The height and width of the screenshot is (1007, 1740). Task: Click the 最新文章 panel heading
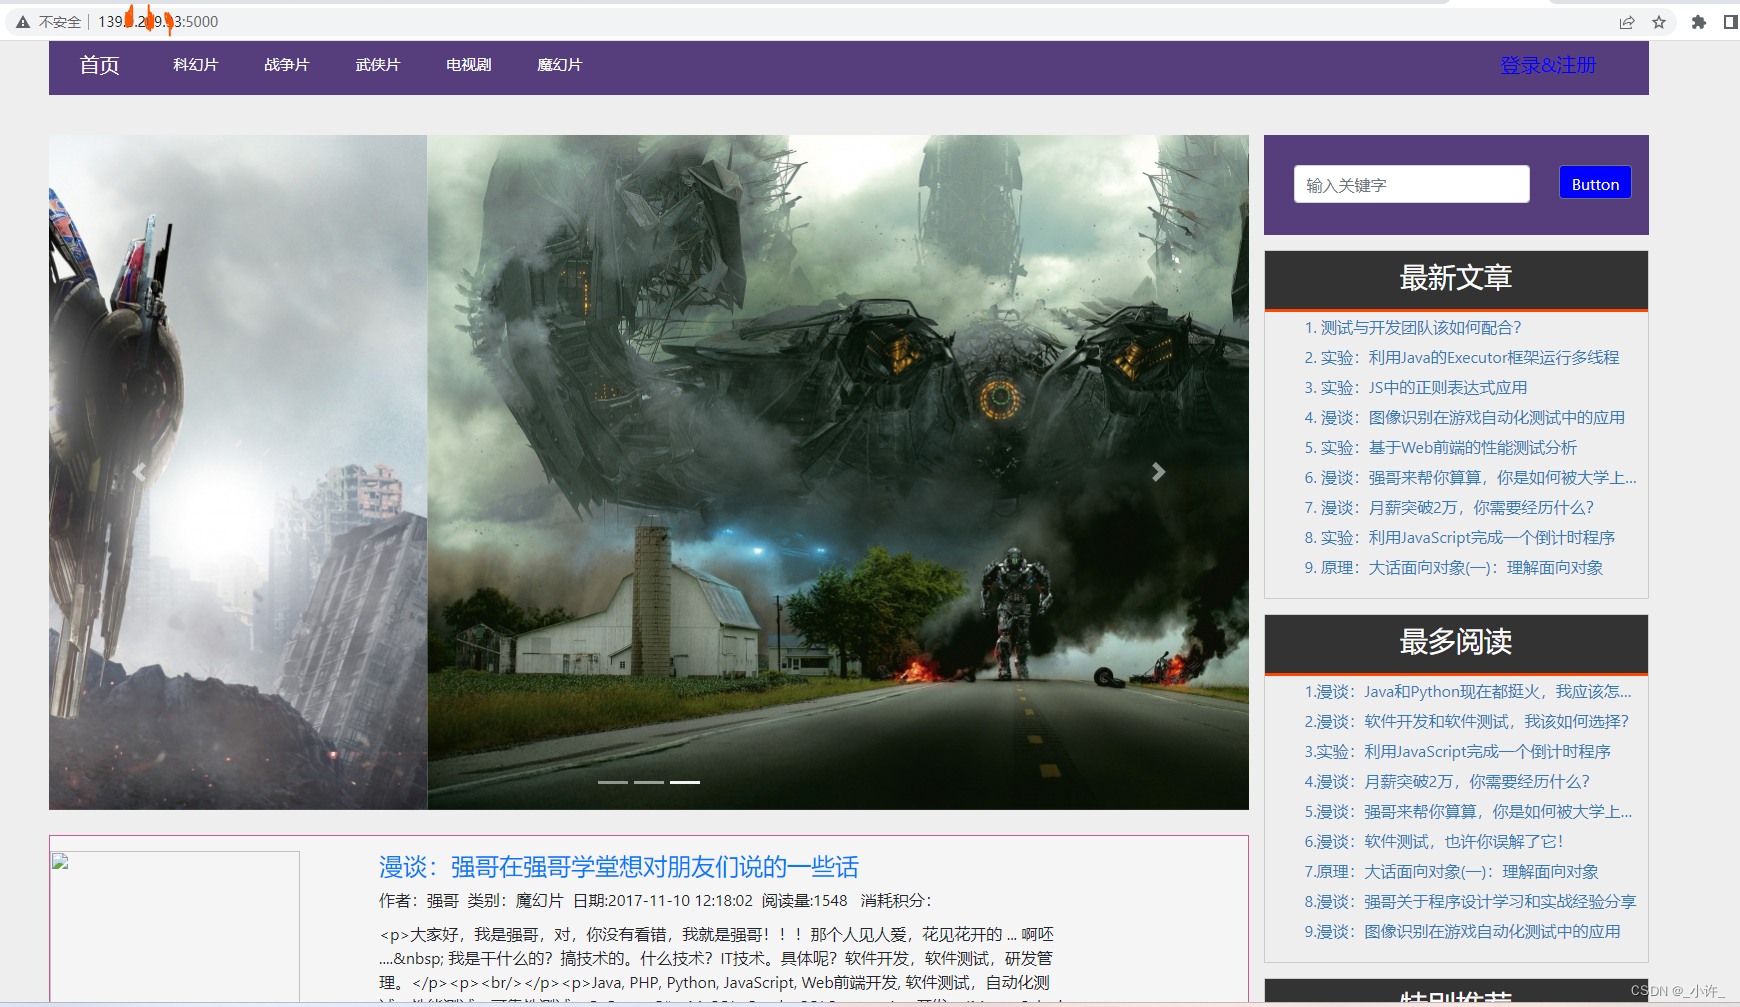[x=1456, y=278]
